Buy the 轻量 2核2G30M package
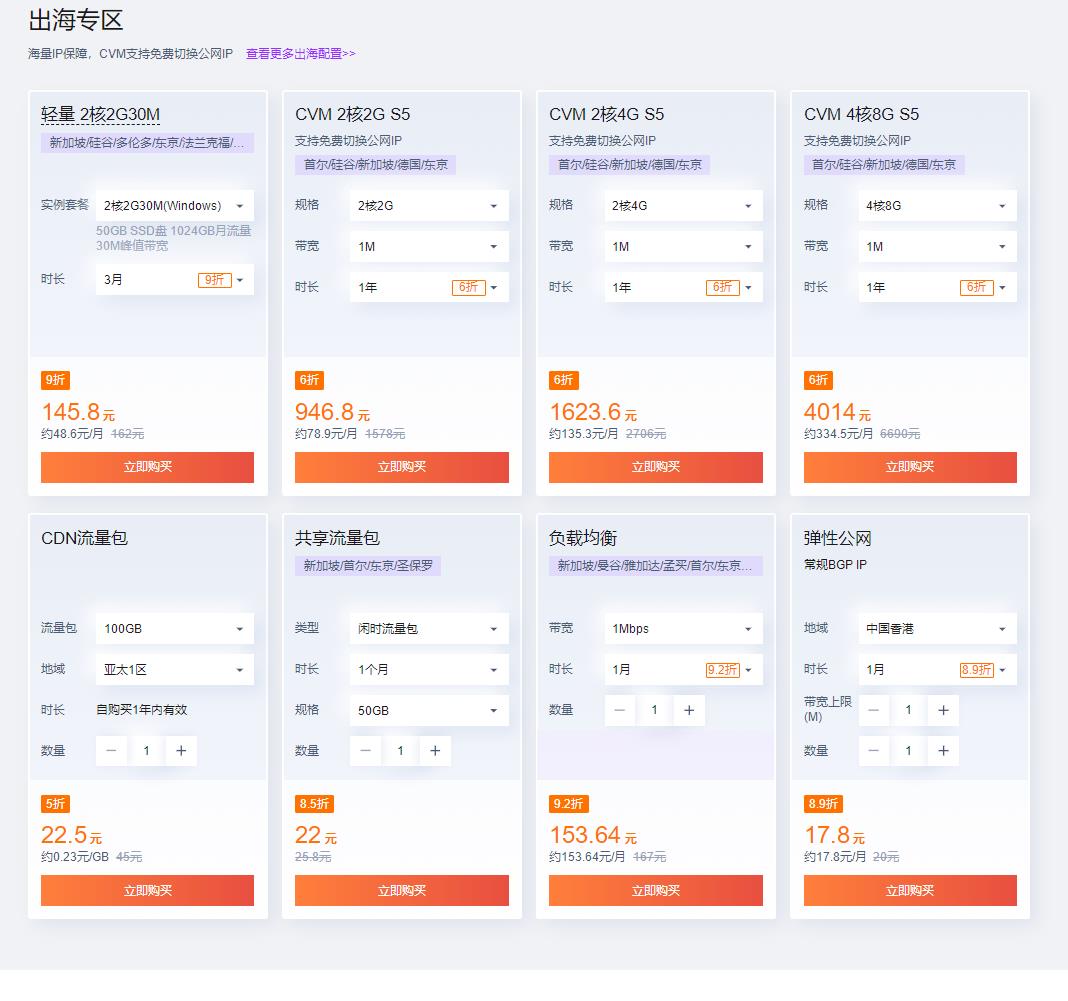Viewport: 1068px width, 1001px height. coord(147,467)
